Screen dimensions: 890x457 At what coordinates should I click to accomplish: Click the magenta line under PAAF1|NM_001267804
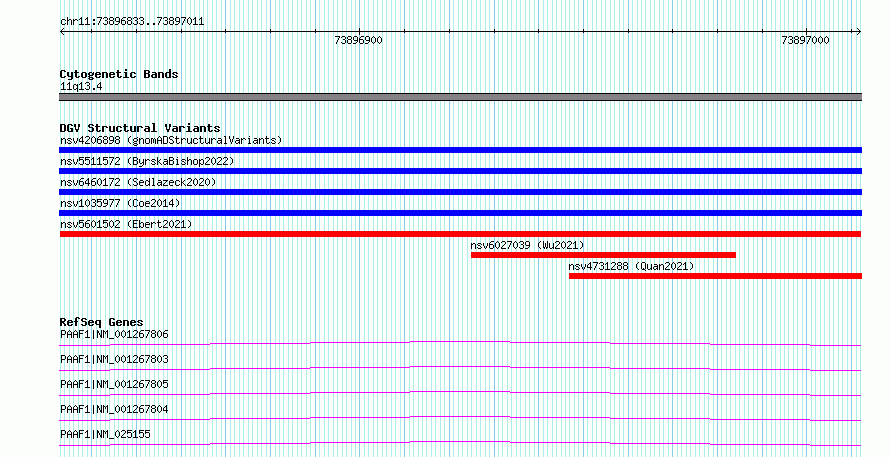click(x=460, y=418)
